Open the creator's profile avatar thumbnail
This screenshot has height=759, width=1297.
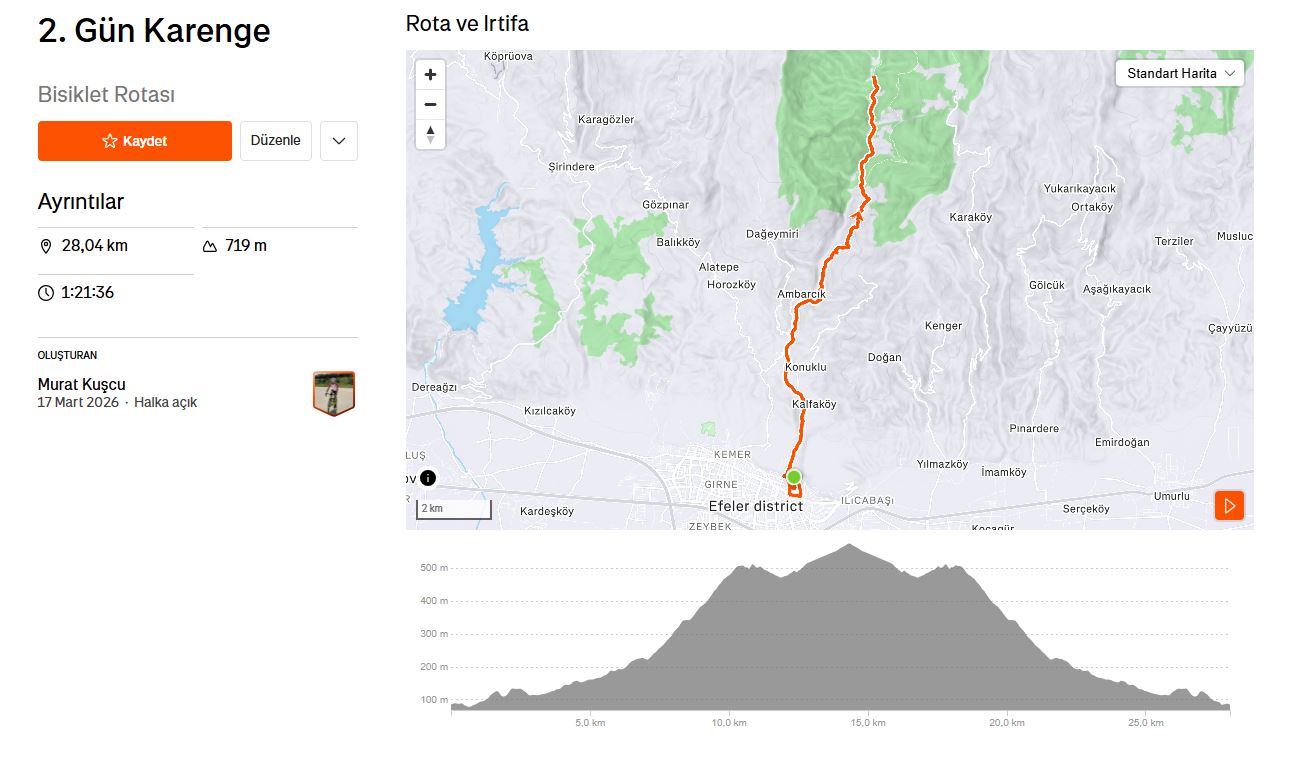334,393
